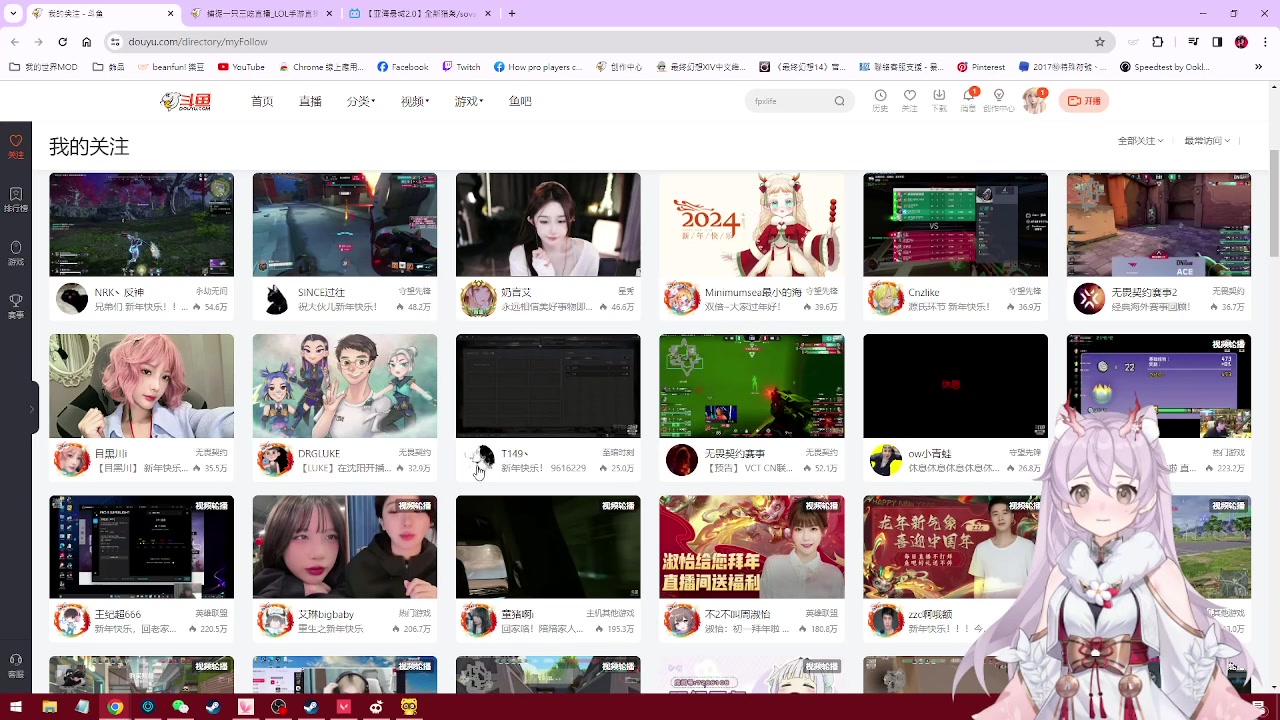The height and width of the screenshot is (720, 1280).
Task: Open the 我的世界MOD bookmark folder
Action: (x=43, y=67)
